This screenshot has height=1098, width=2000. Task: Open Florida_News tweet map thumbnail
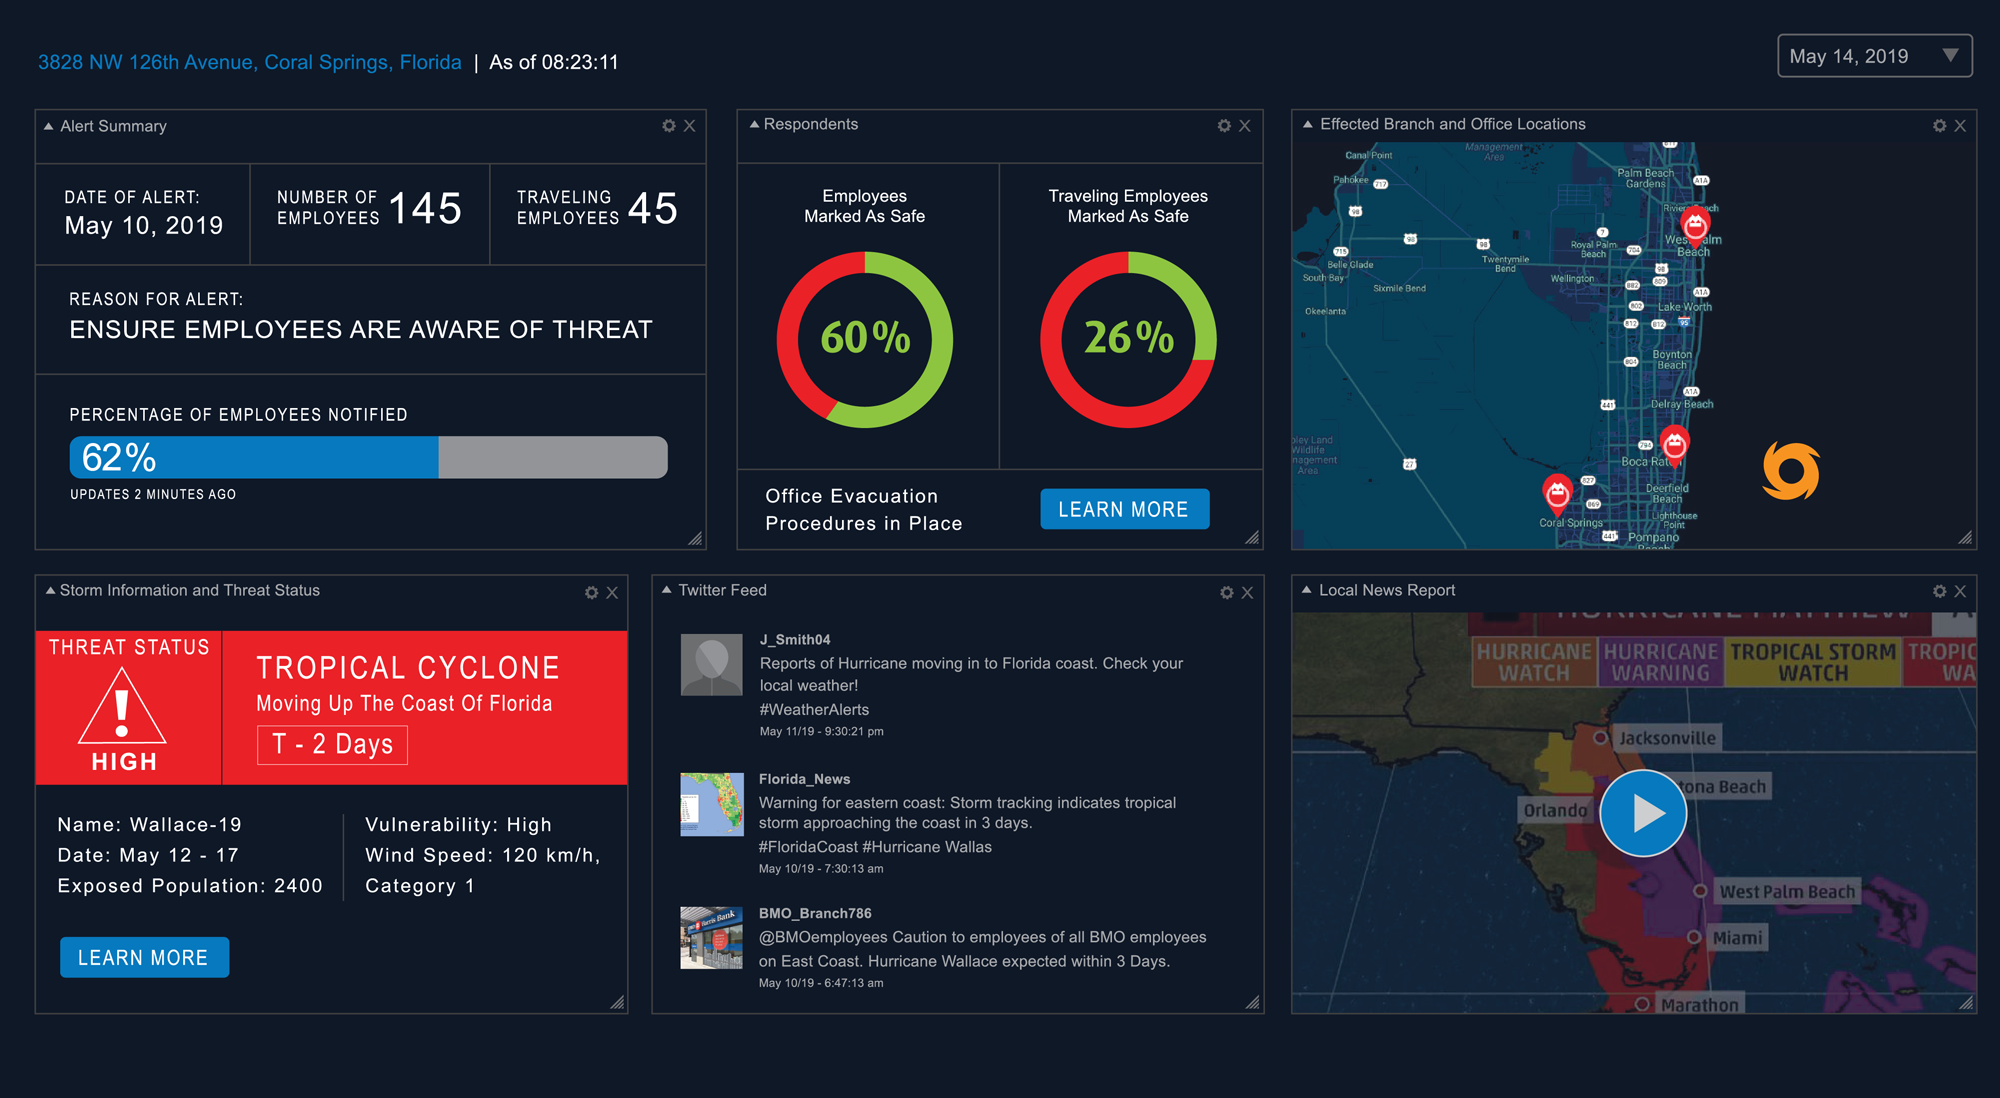click(x=711, y=804)
